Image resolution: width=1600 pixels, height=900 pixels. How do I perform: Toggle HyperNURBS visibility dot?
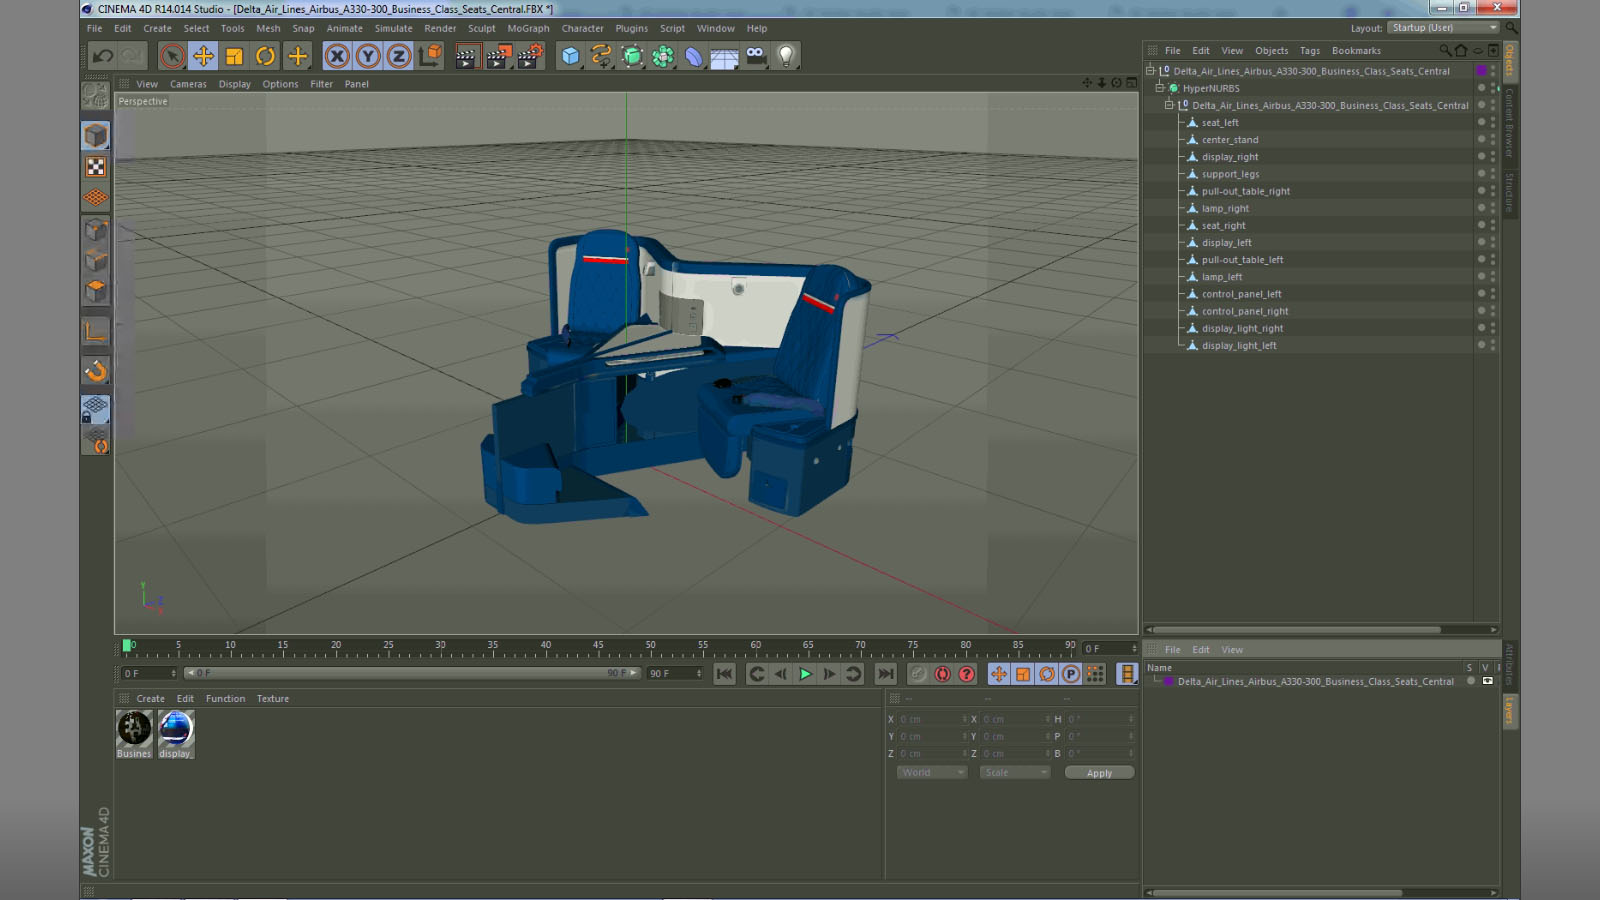1481,87
